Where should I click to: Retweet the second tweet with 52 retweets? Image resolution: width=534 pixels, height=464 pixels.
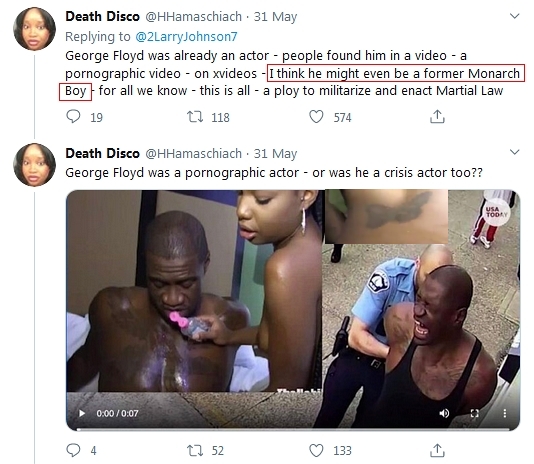[x=195, y=450]
